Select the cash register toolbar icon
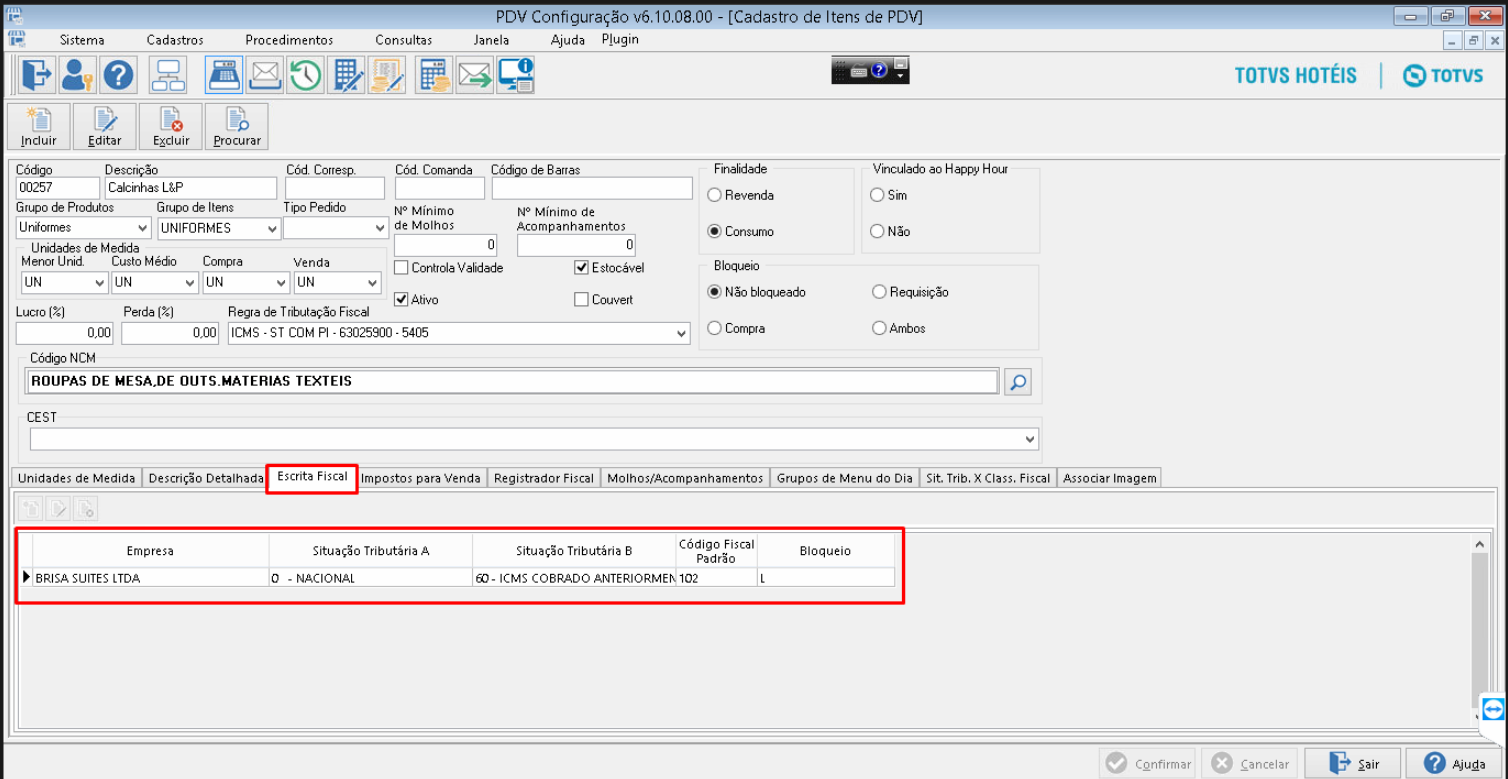The width and height of the screenshot is (1508, 779). point(224,75)
